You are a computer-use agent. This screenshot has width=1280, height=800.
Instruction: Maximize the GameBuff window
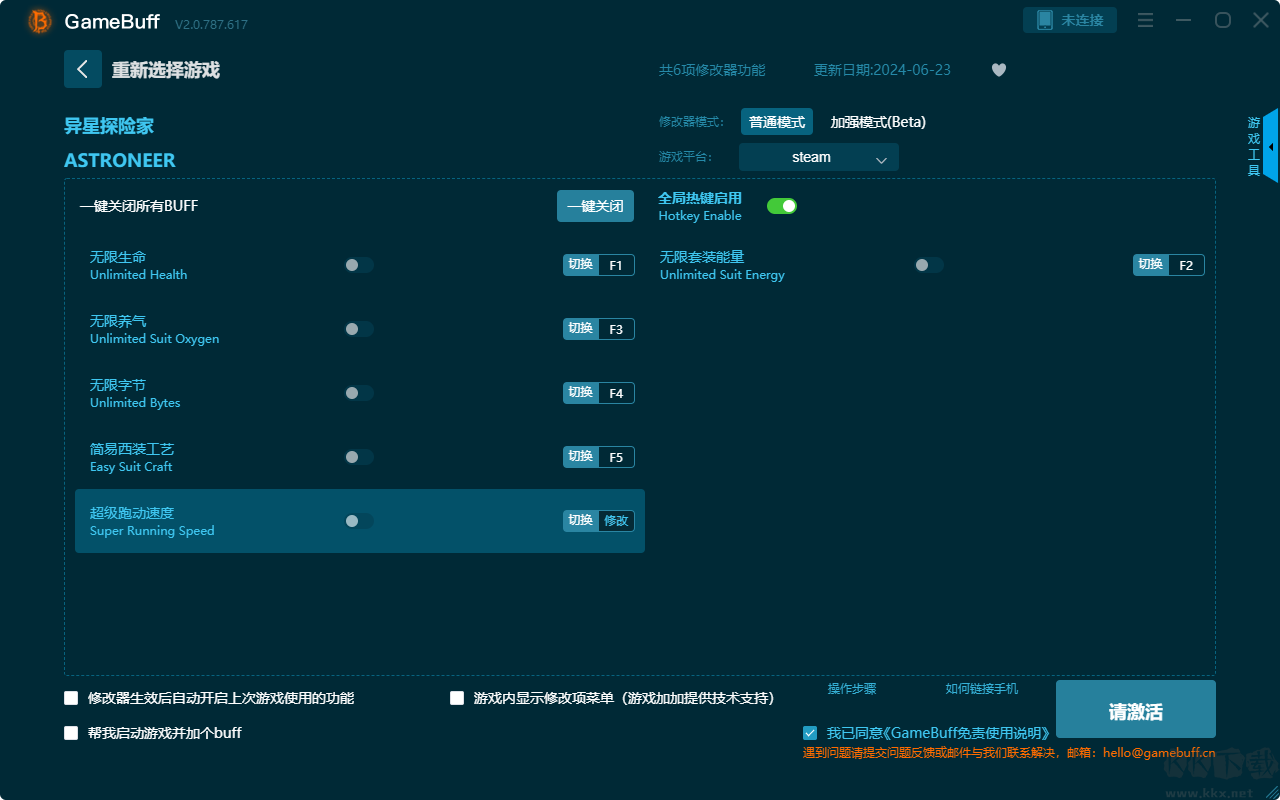1222,20
